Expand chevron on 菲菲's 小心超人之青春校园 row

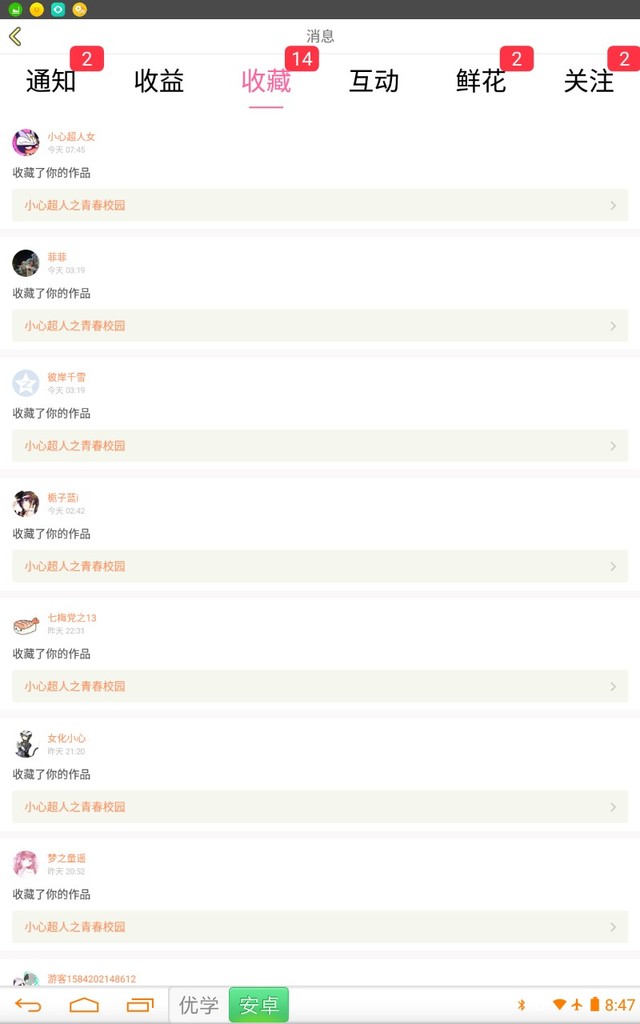click(x=613, y=326)
